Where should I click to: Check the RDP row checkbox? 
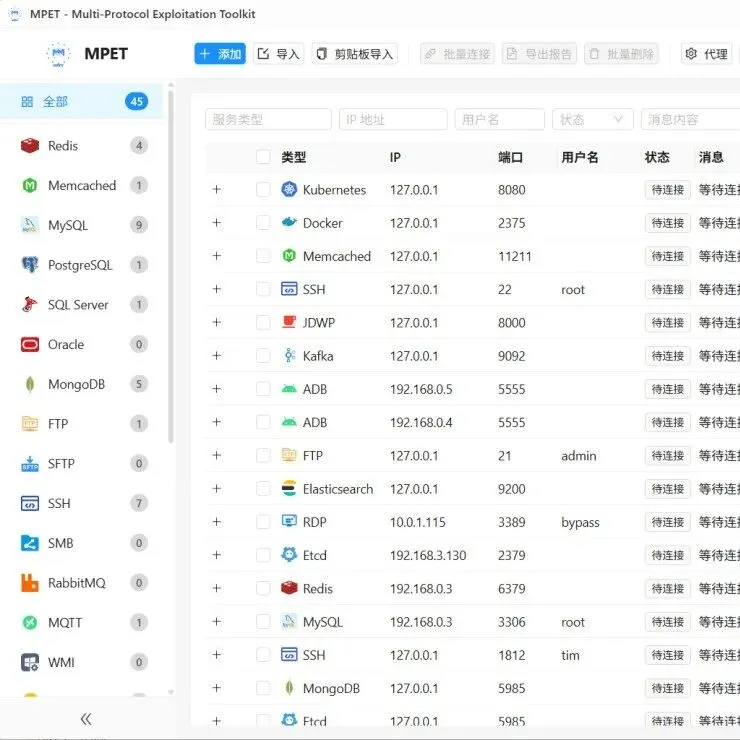coord(263,522)
